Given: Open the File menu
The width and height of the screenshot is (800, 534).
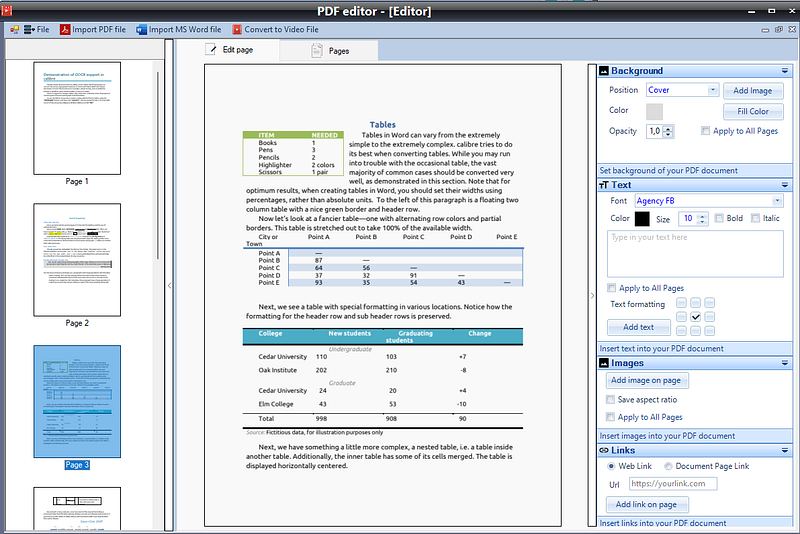Looking at the screenshot, I should tap(37, 30).
